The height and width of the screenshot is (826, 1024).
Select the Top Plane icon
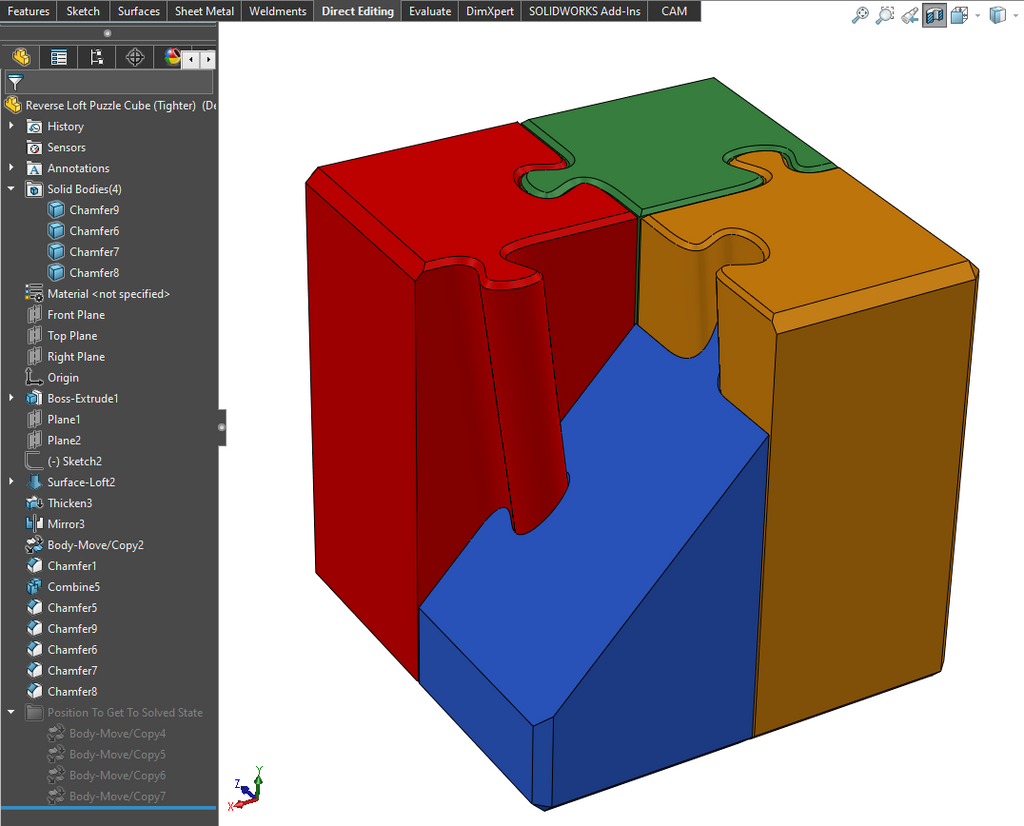click(x=34, y=336)
